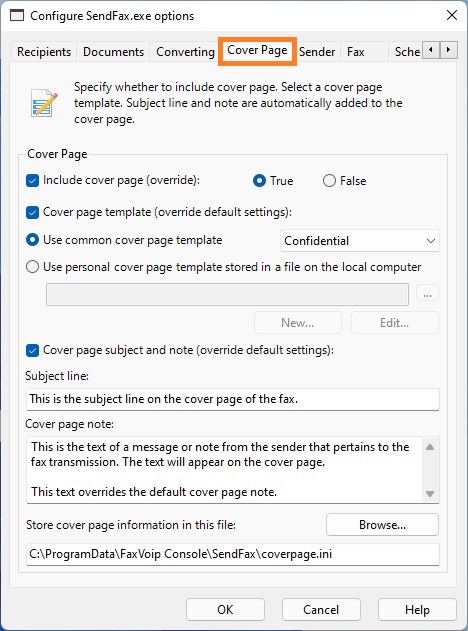
Task: Open the Sender tab
Action: pyautogui.click(x=317, y=52)
